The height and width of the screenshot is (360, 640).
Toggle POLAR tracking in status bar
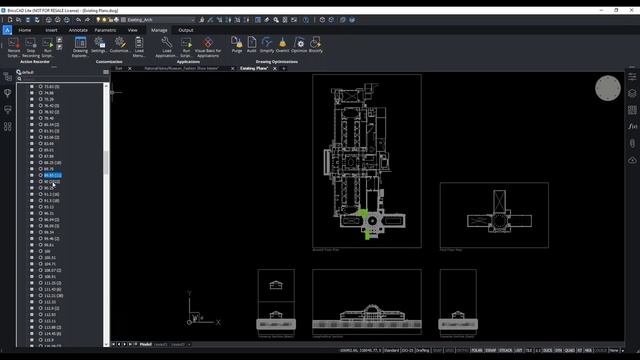coord(476,350)
